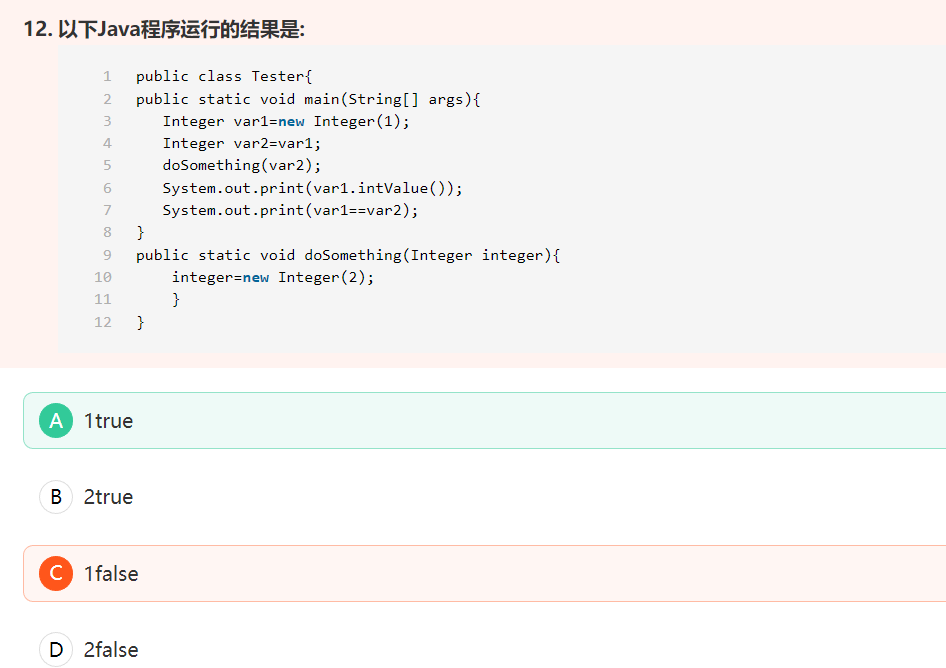
Task: Click the answer text "1false"
Action: pos(111,574)
